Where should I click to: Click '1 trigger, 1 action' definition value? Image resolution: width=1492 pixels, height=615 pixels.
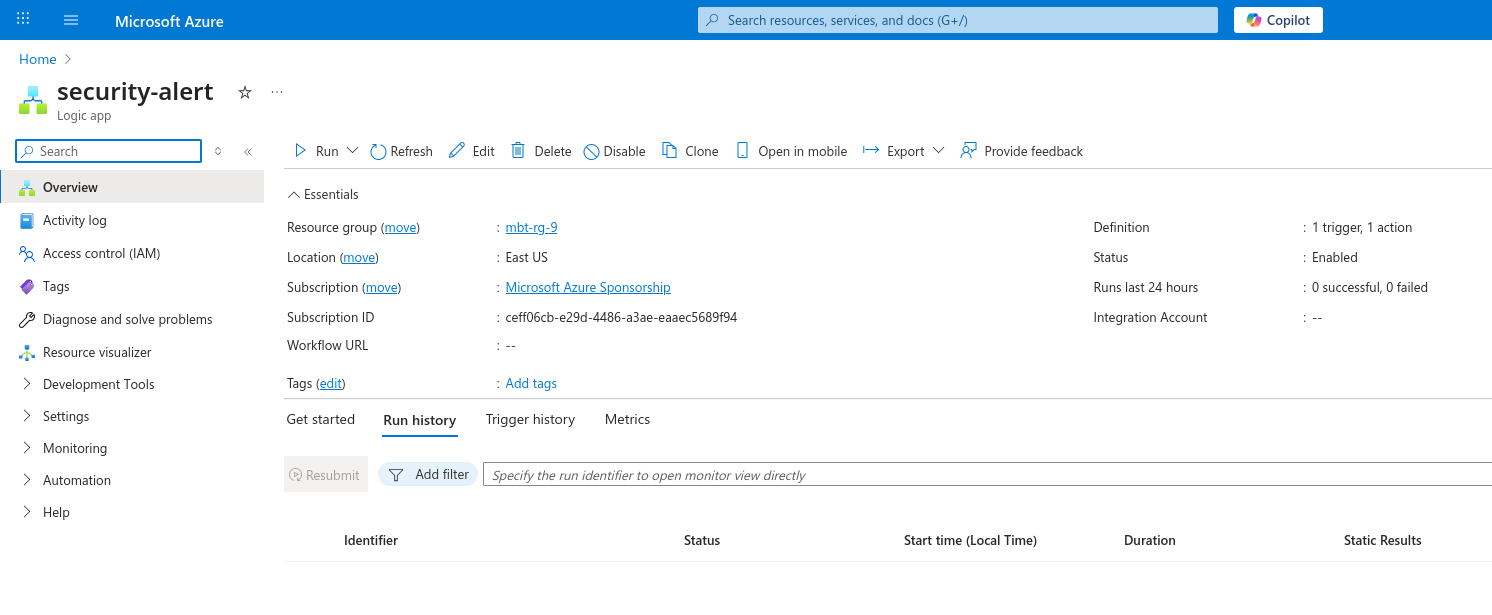tap(1362, 228)
